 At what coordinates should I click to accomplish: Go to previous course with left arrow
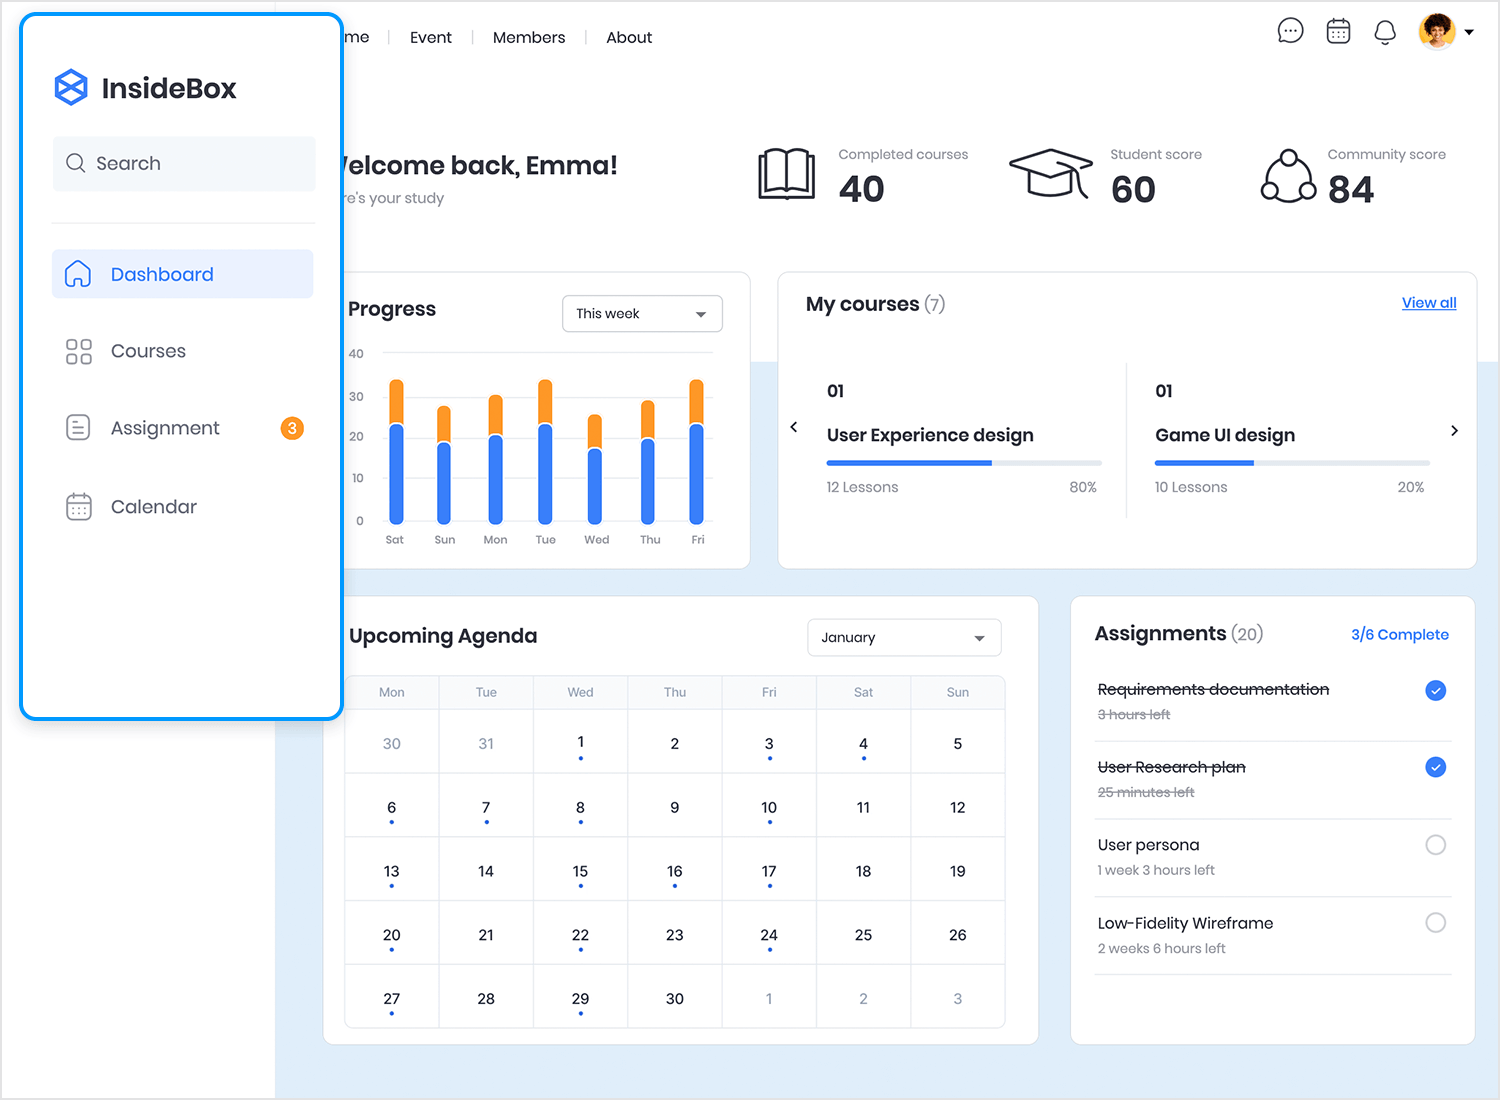click(x=794, y=427)
